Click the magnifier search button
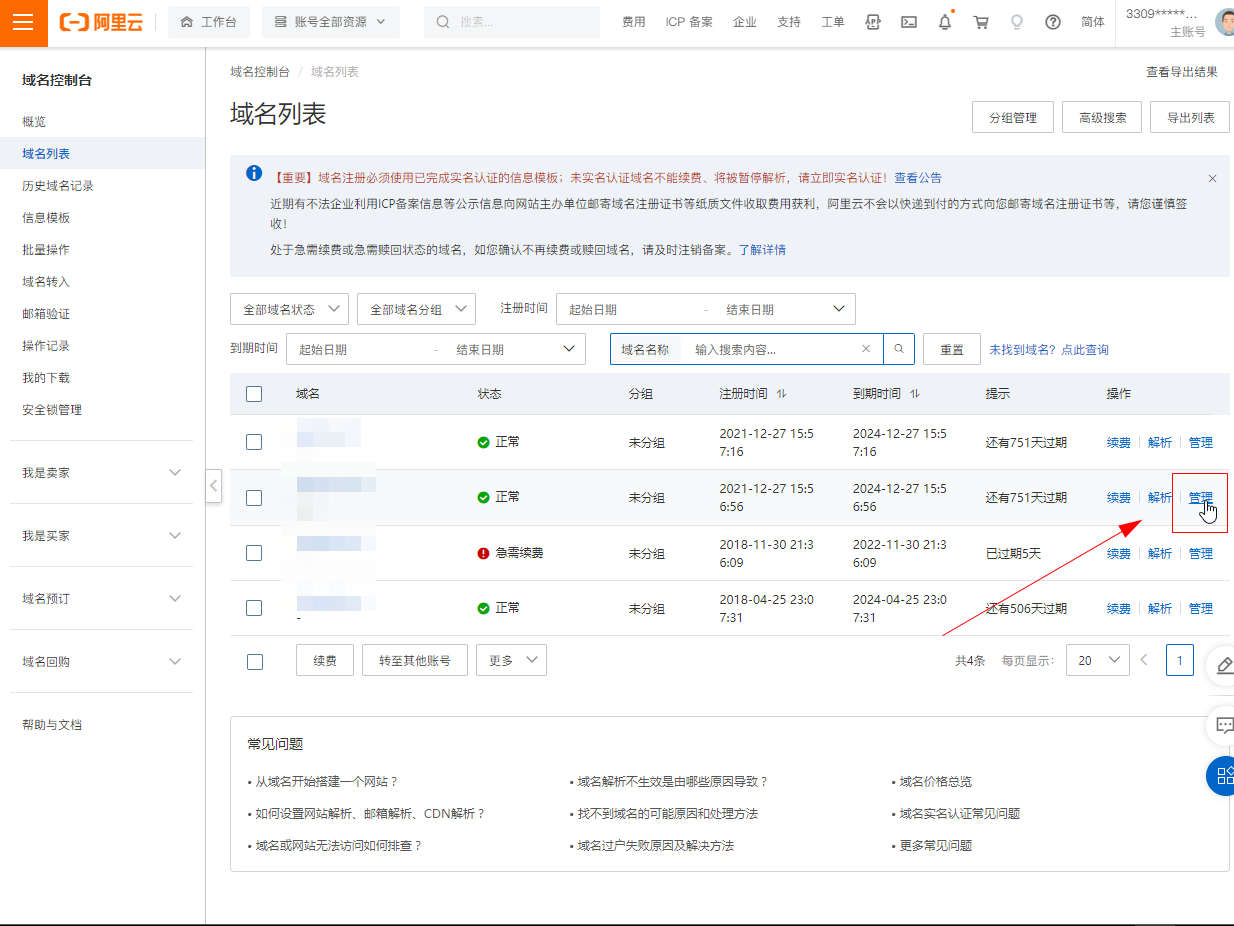 pyautogui.click(x=899, y=349)
